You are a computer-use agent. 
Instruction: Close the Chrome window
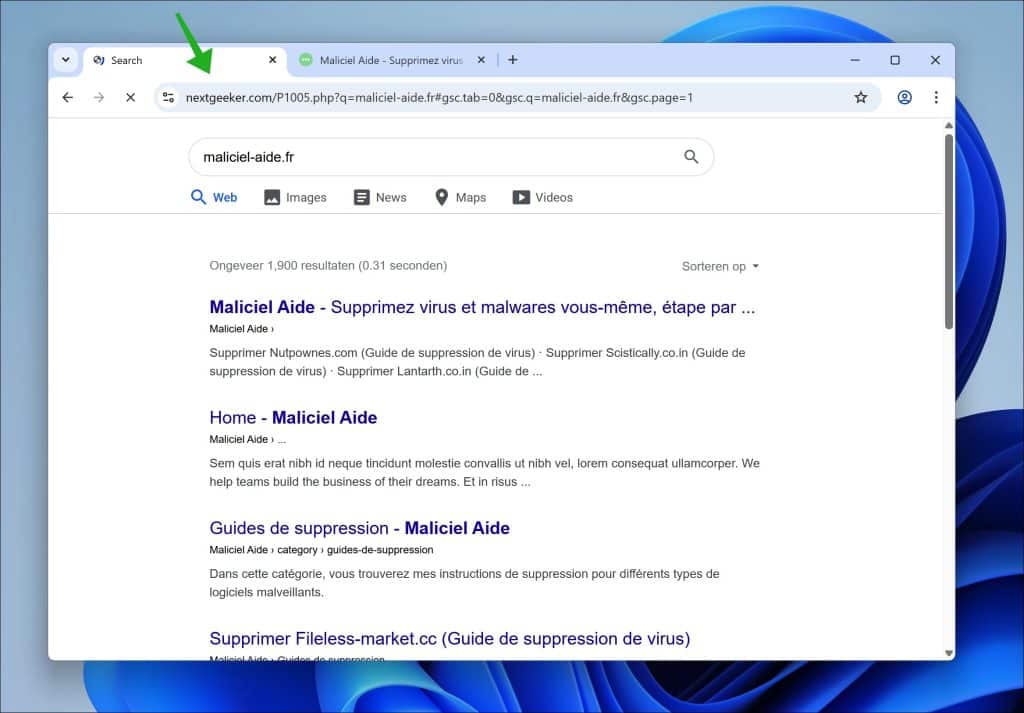(935, 60)
